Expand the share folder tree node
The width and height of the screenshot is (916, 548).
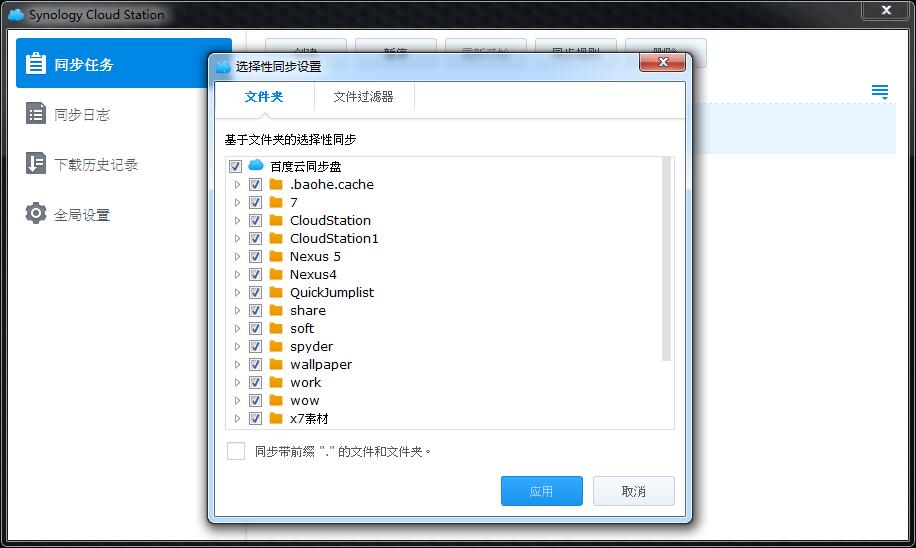point(237,310)
